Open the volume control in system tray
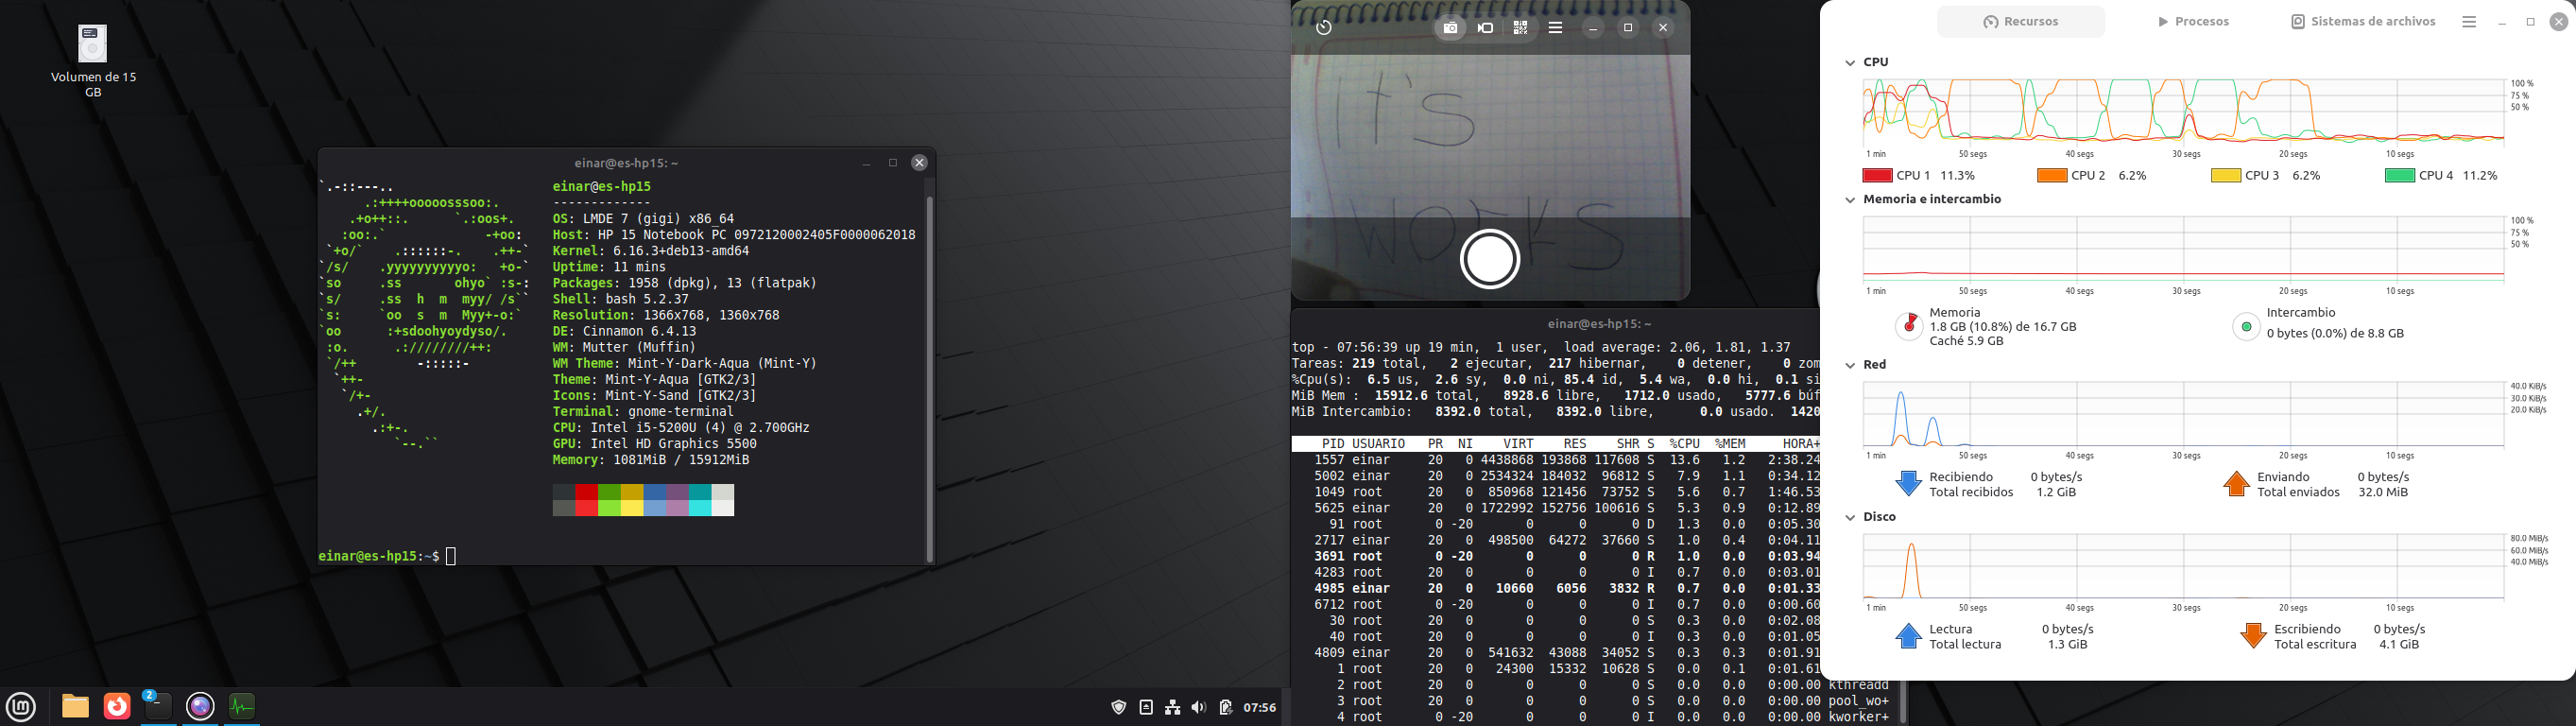Image resolution: width=2576 pixels, height=726 pixels. [x=1199, y=708]
